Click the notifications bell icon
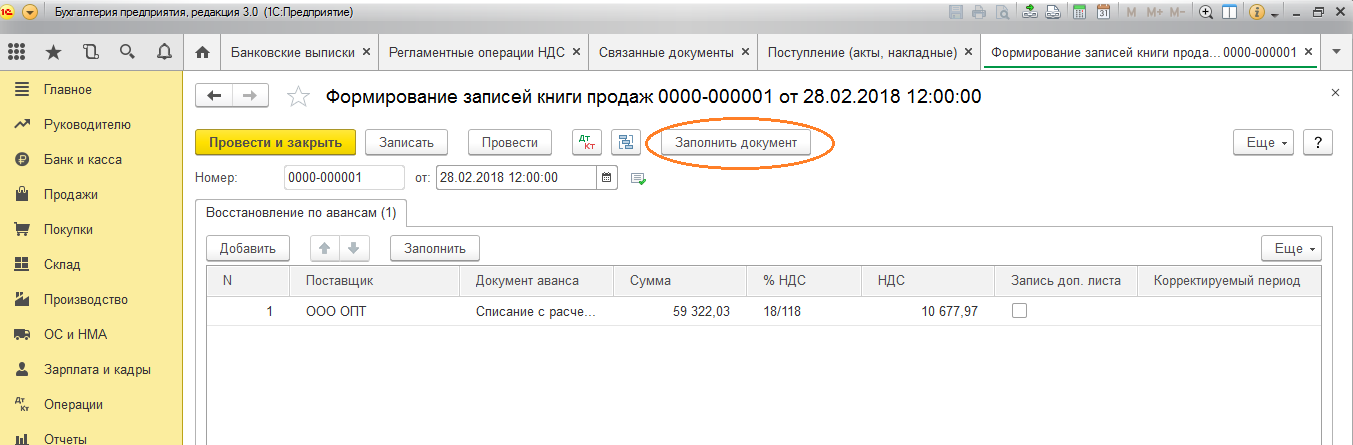 click(x=164, y=51)
